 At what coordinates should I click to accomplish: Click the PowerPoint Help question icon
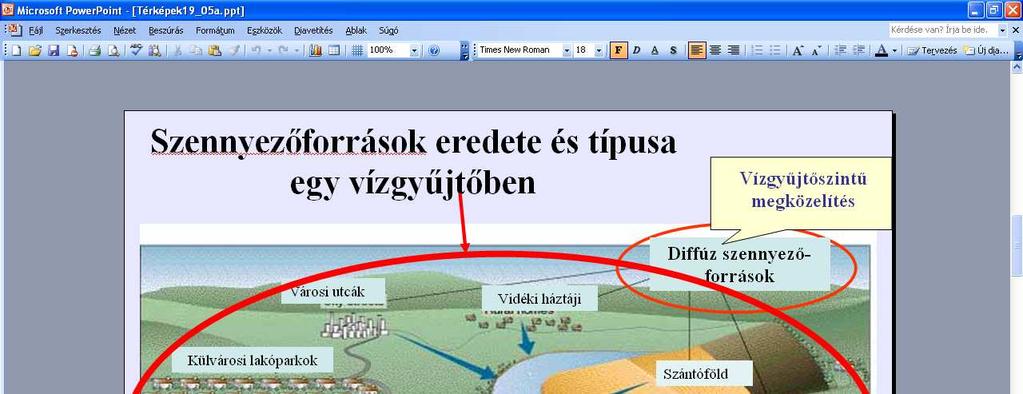(435, 50)
